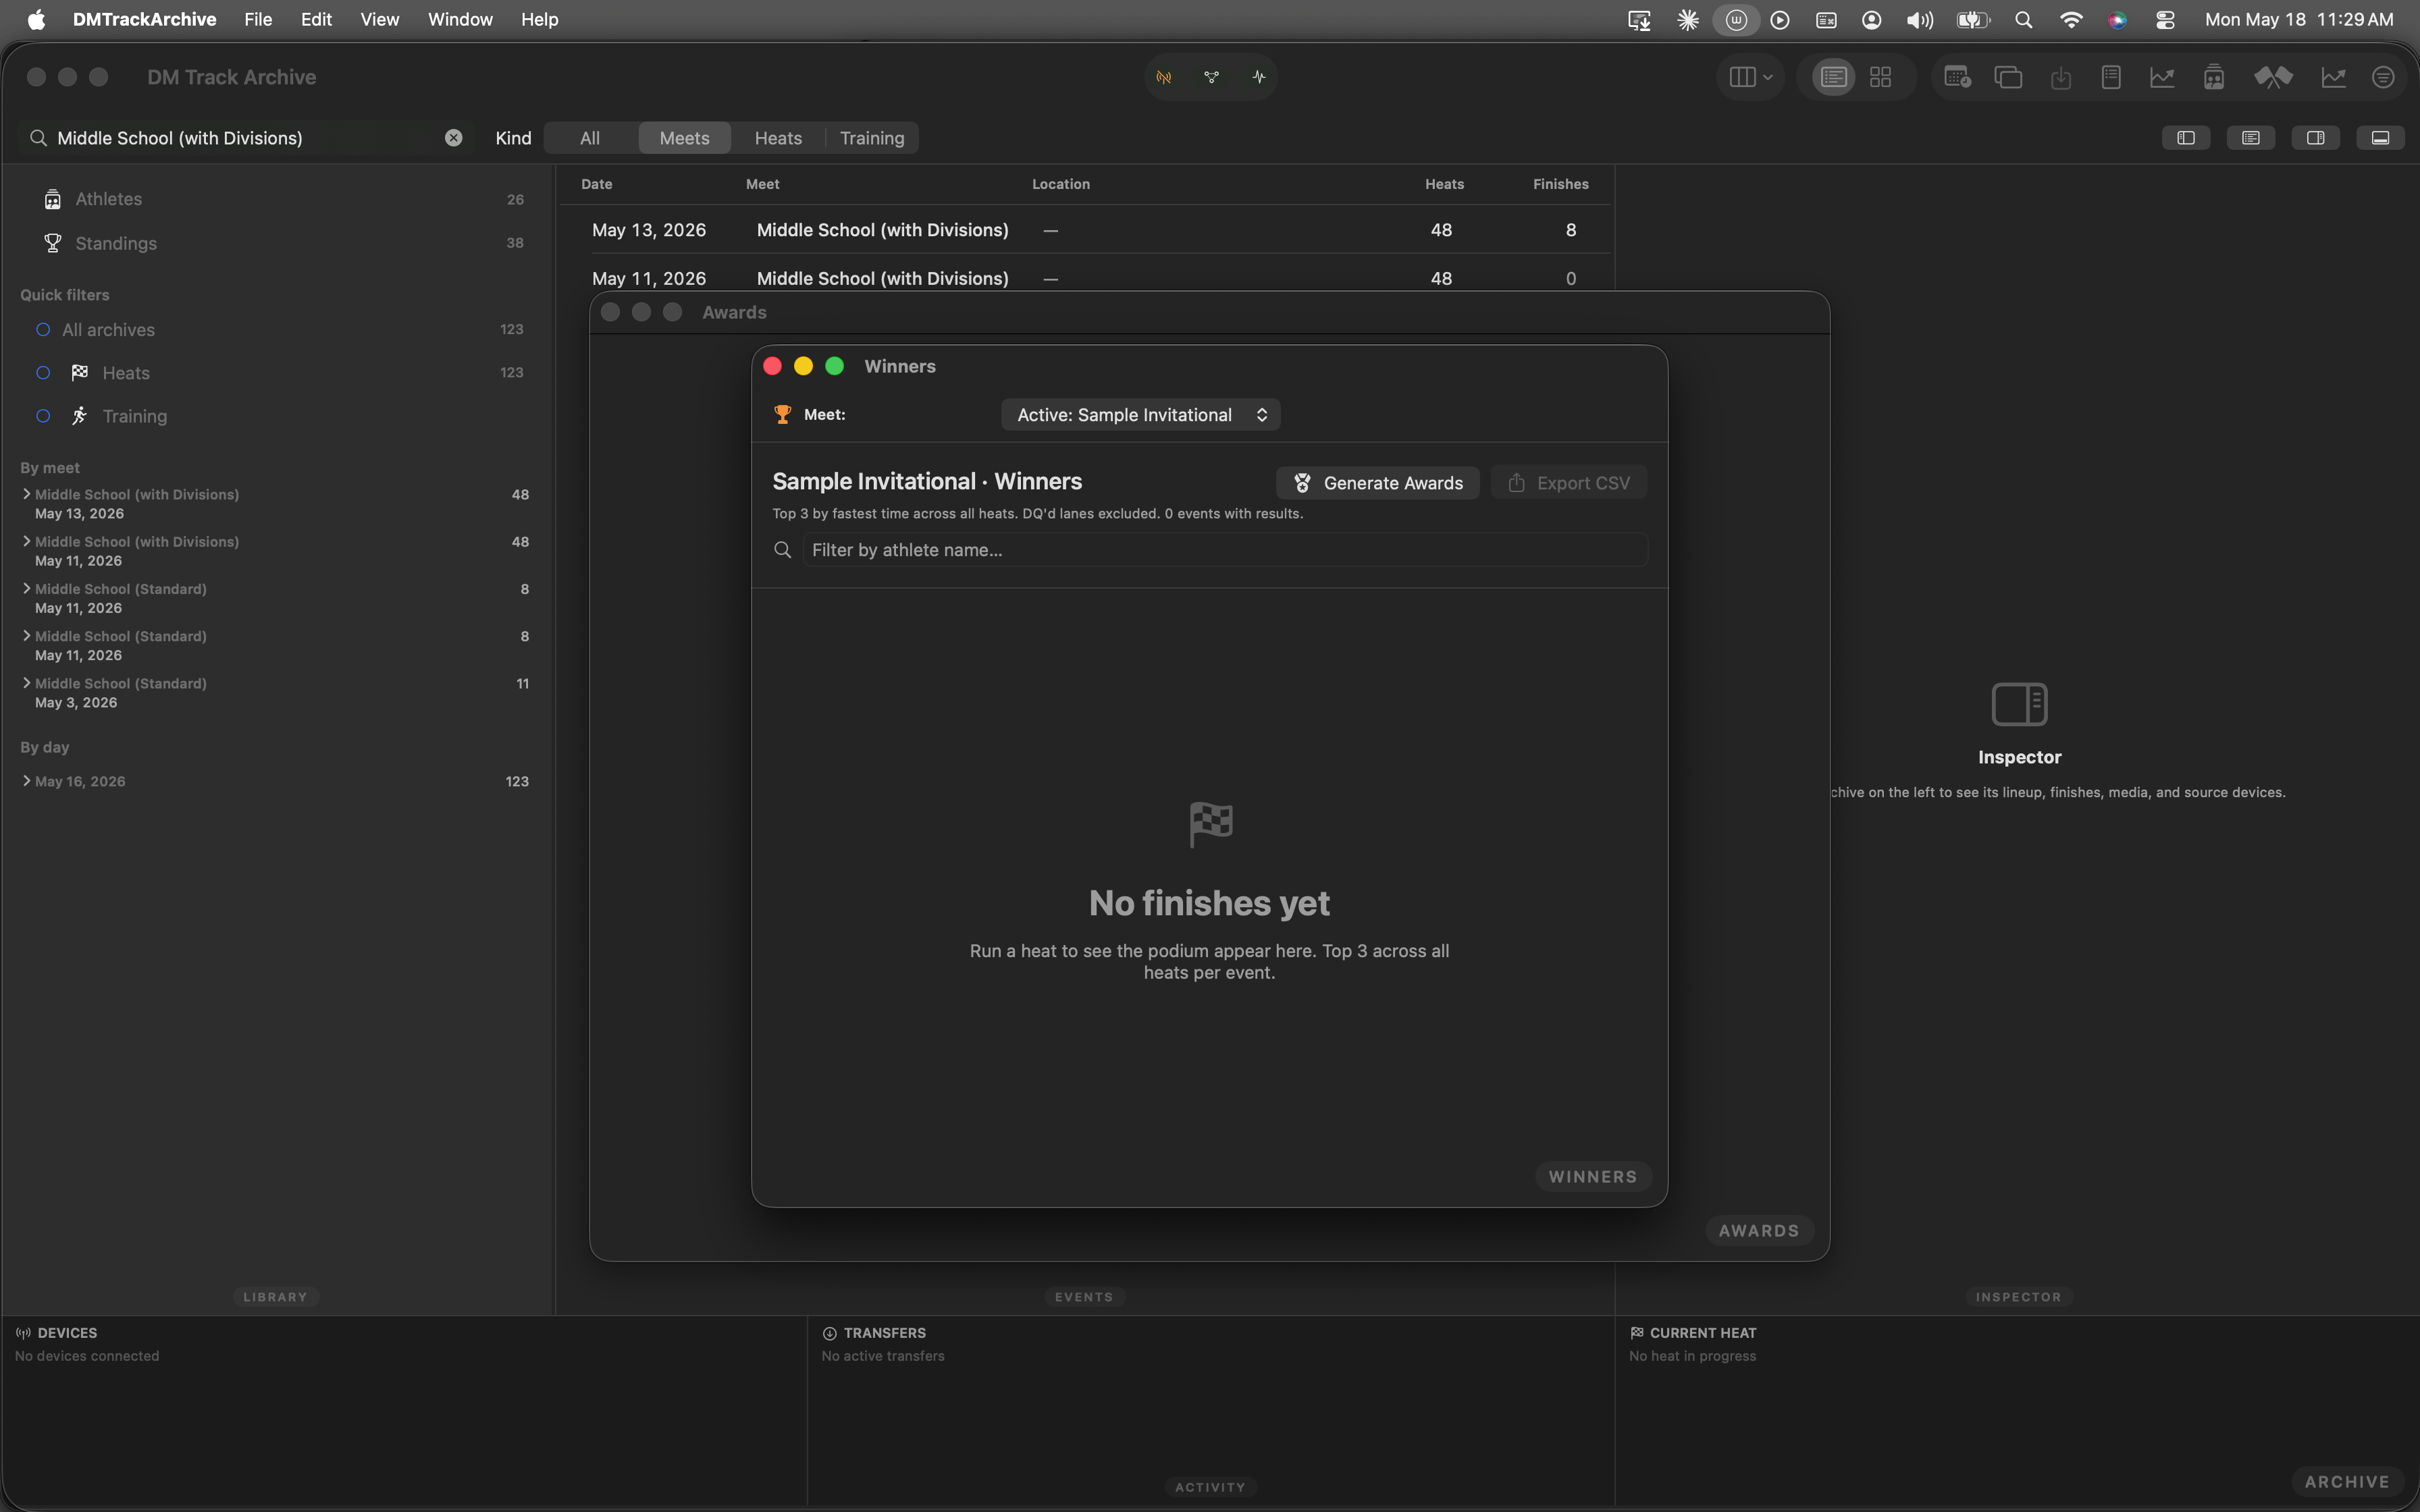The width and height of the screenshot is (2420, 1512).
Task: Open the Active: Sample Invitational meet dropdown
Action: point(1141,415)
